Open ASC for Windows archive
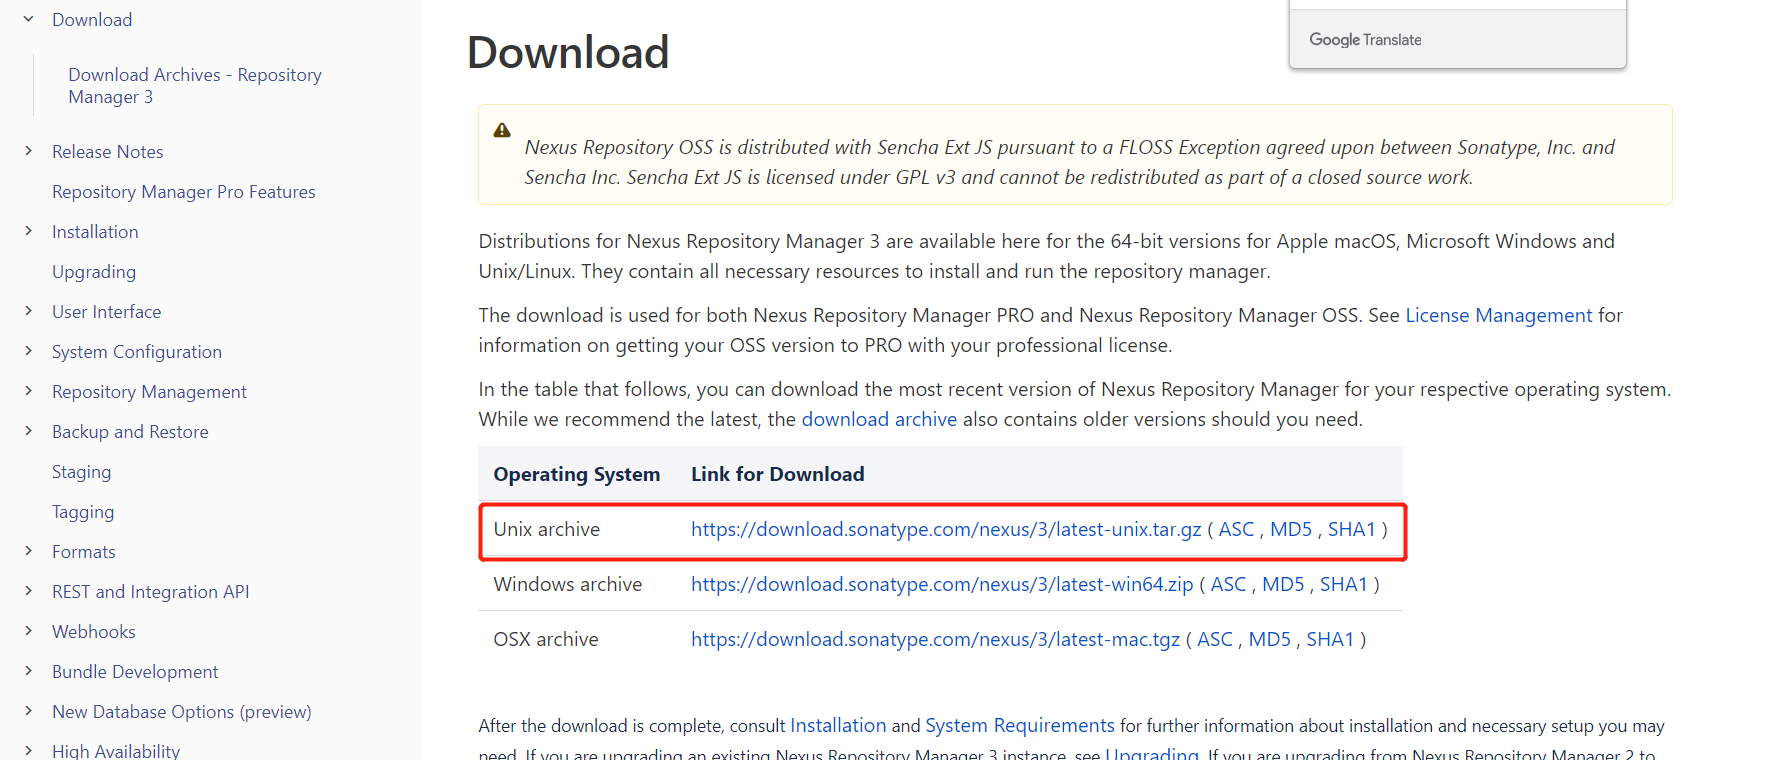The height and width of the screenshot is (760, 1774). [1228, 584]
